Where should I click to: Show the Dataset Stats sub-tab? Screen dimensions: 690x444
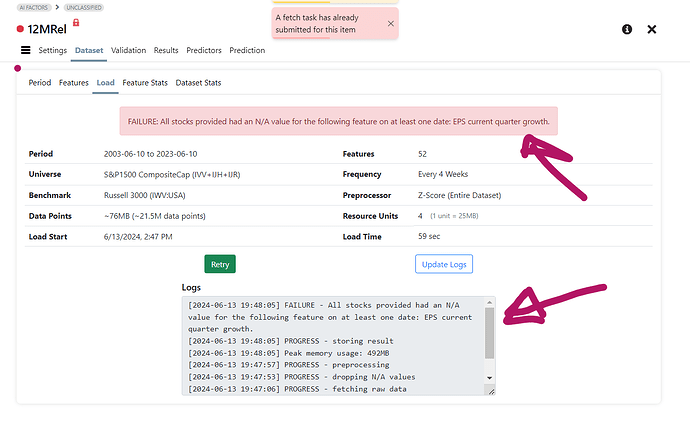click(x=199, y=83)
